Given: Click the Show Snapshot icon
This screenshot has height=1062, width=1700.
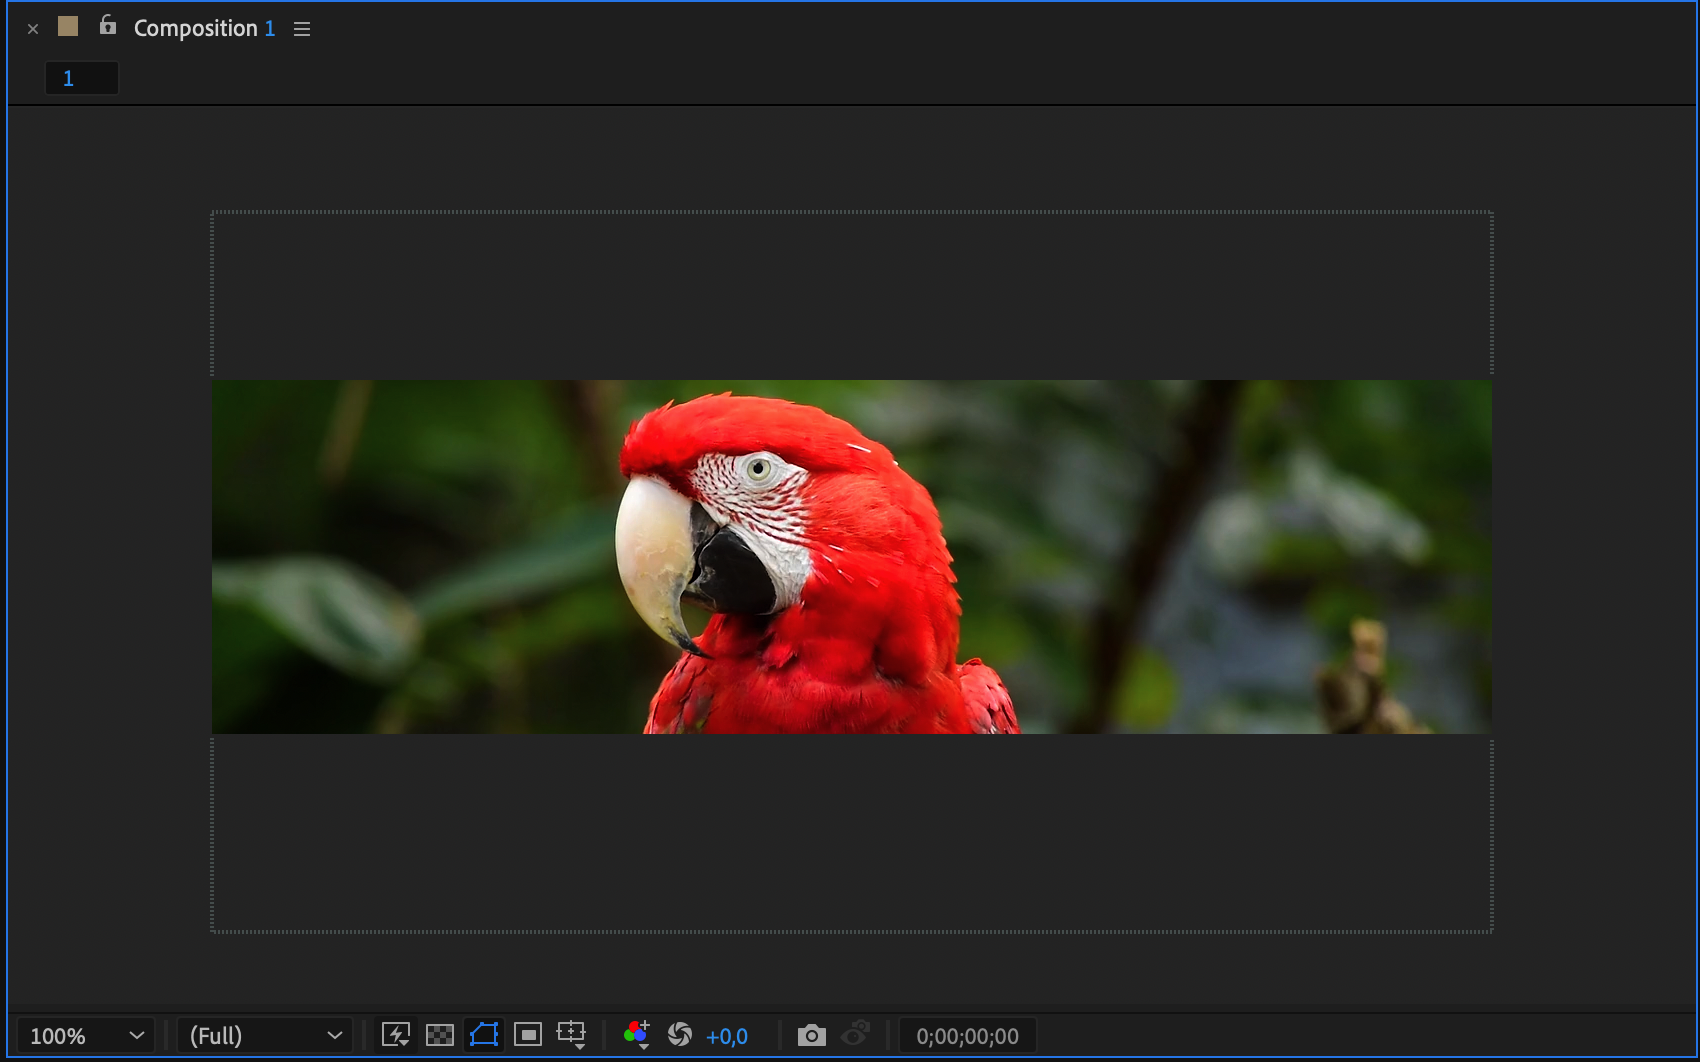Looking at the screenshot, I should pos(856,1035).
